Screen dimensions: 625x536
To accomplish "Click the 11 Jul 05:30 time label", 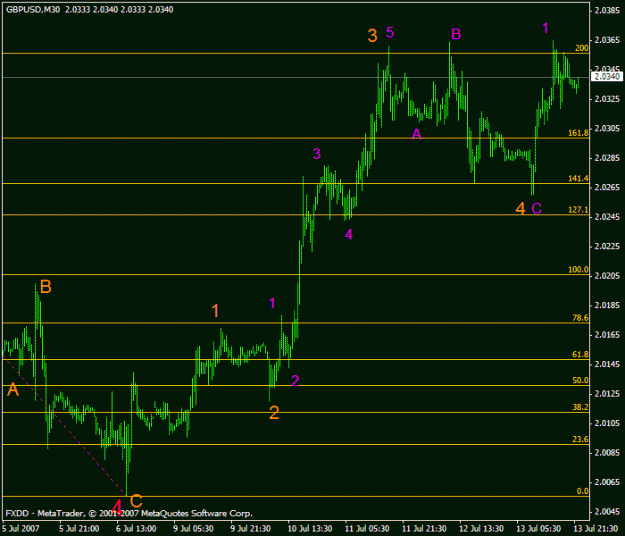I will point(367,529).
